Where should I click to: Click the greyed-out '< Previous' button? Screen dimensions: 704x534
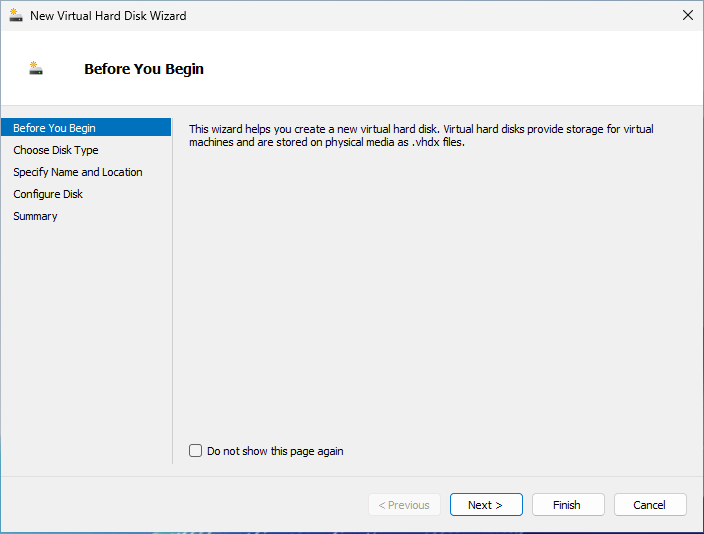pos(404,505)
